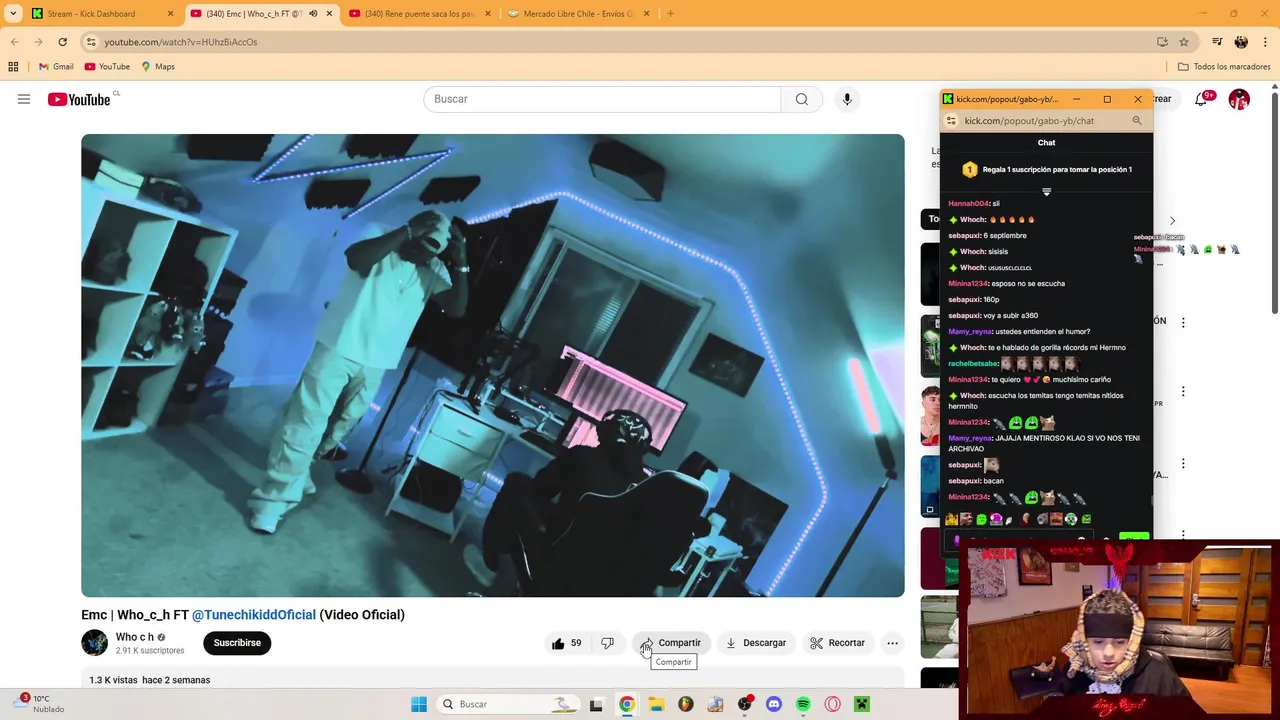Bookmark this page with the star icon
Screen dimensions: 1280x720
(x=1184, y=42)
